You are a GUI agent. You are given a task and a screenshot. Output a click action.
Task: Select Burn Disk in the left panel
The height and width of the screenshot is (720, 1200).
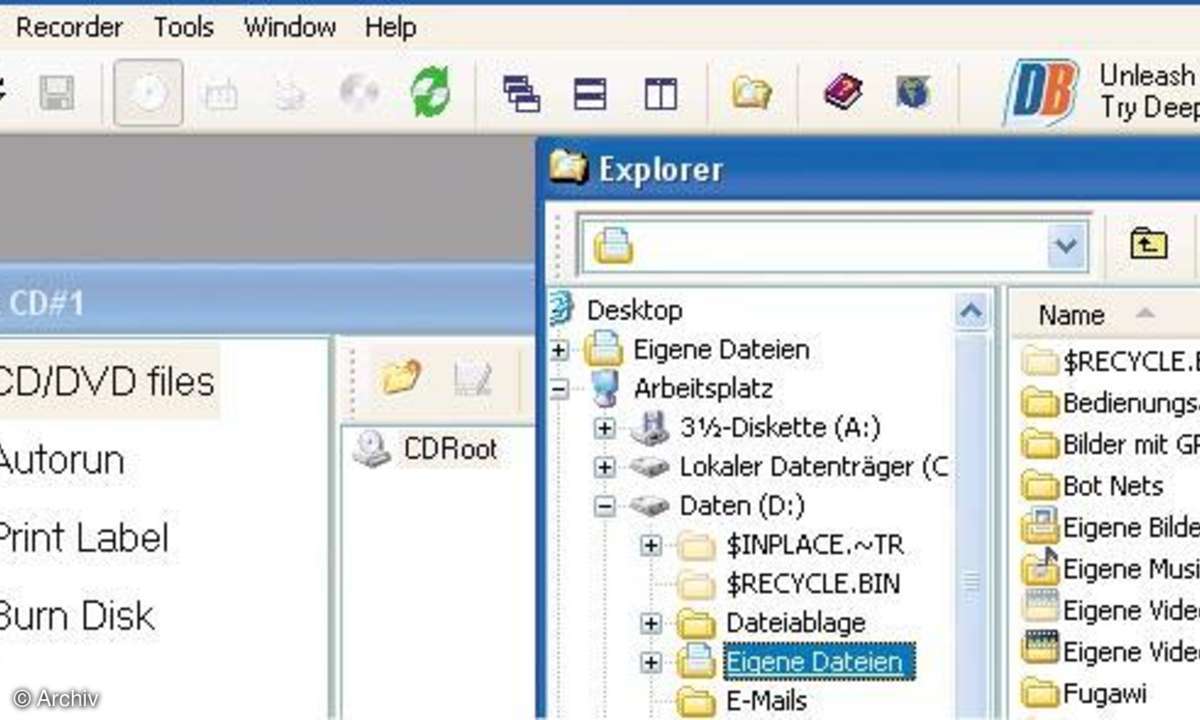click(76, 615)
